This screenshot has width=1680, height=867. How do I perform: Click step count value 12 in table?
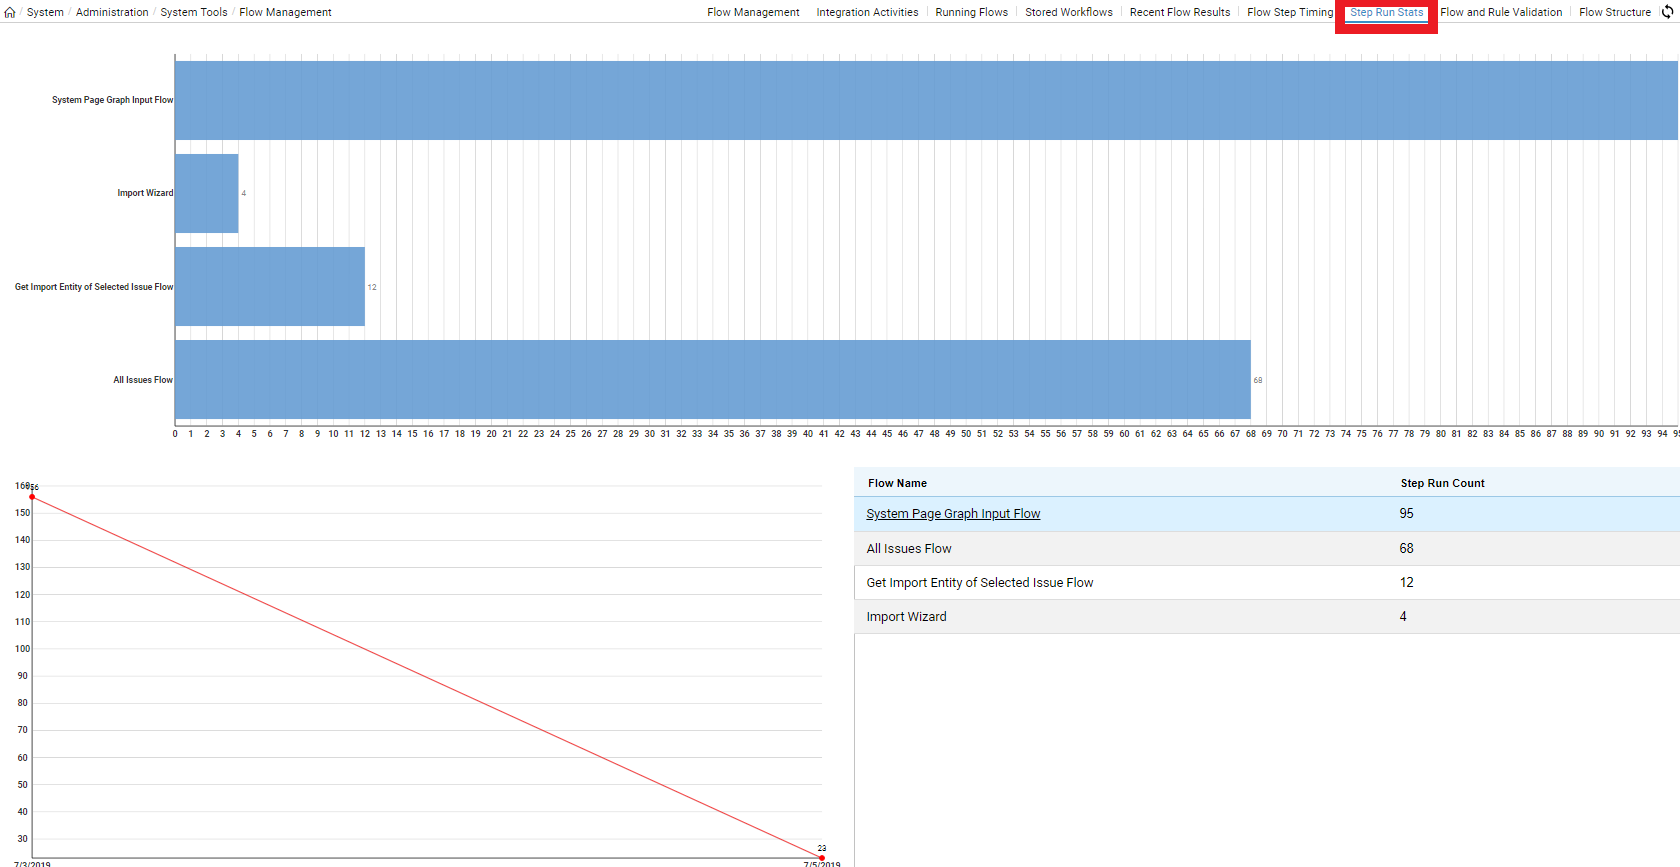tap(1406, 582)
